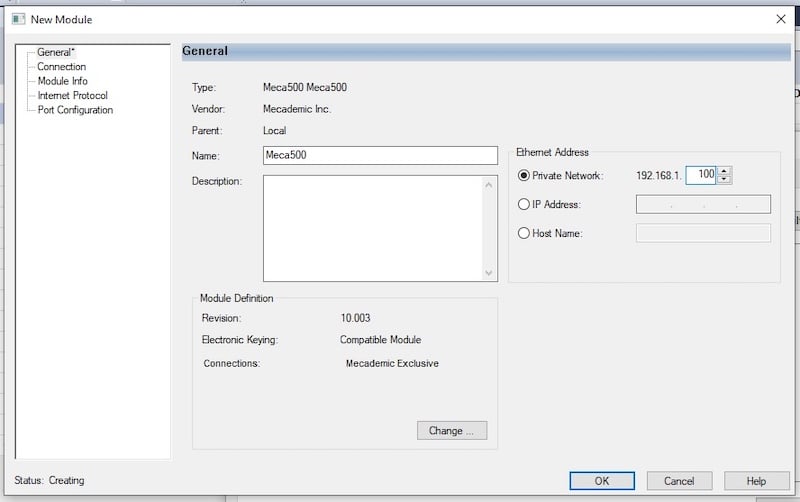Select the Private Network radio button
This screenshot has width=800, height=502.
[523, 175]
